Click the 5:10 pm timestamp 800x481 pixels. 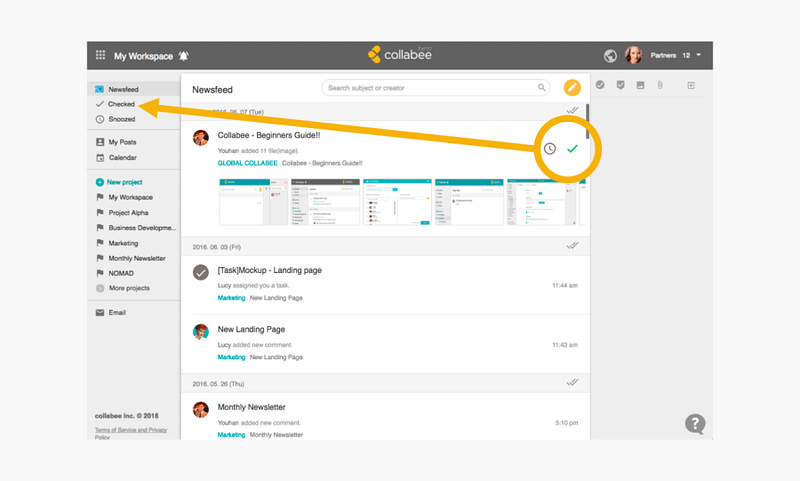coord(566,423)
